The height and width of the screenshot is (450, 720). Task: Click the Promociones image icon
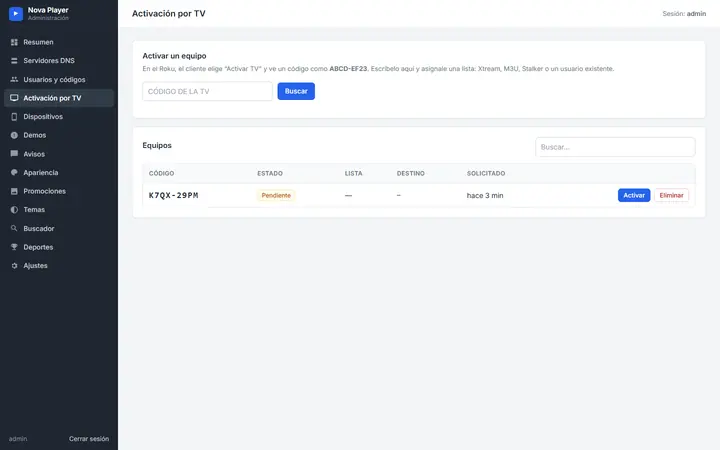pos(14,191)
